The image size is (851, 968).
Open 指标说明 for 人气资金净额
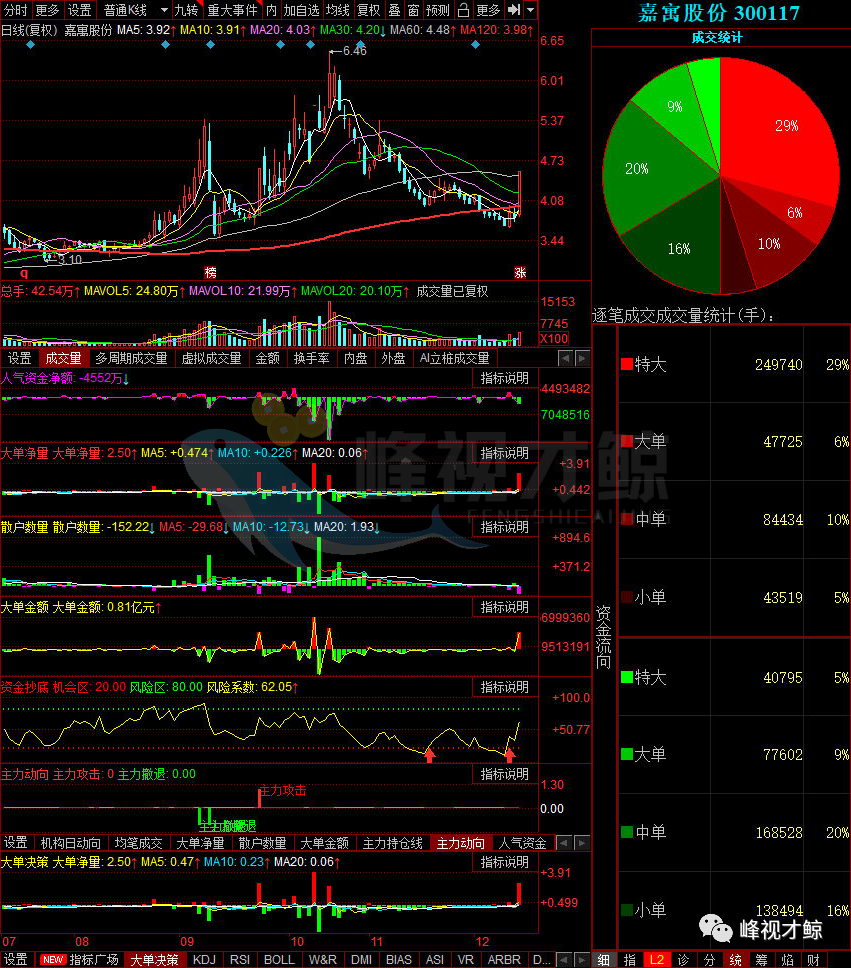505,378
